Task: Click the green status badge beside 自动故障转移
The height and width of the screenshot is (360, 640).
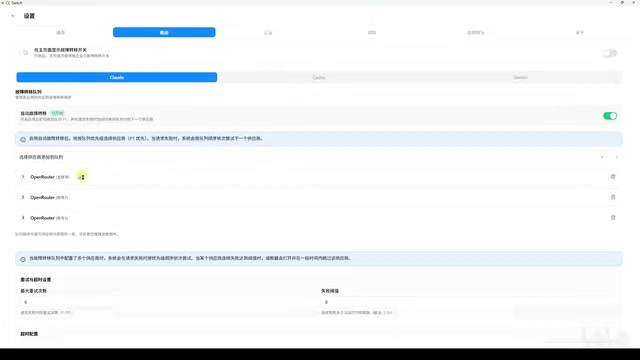Action: (x=57, y=113)
